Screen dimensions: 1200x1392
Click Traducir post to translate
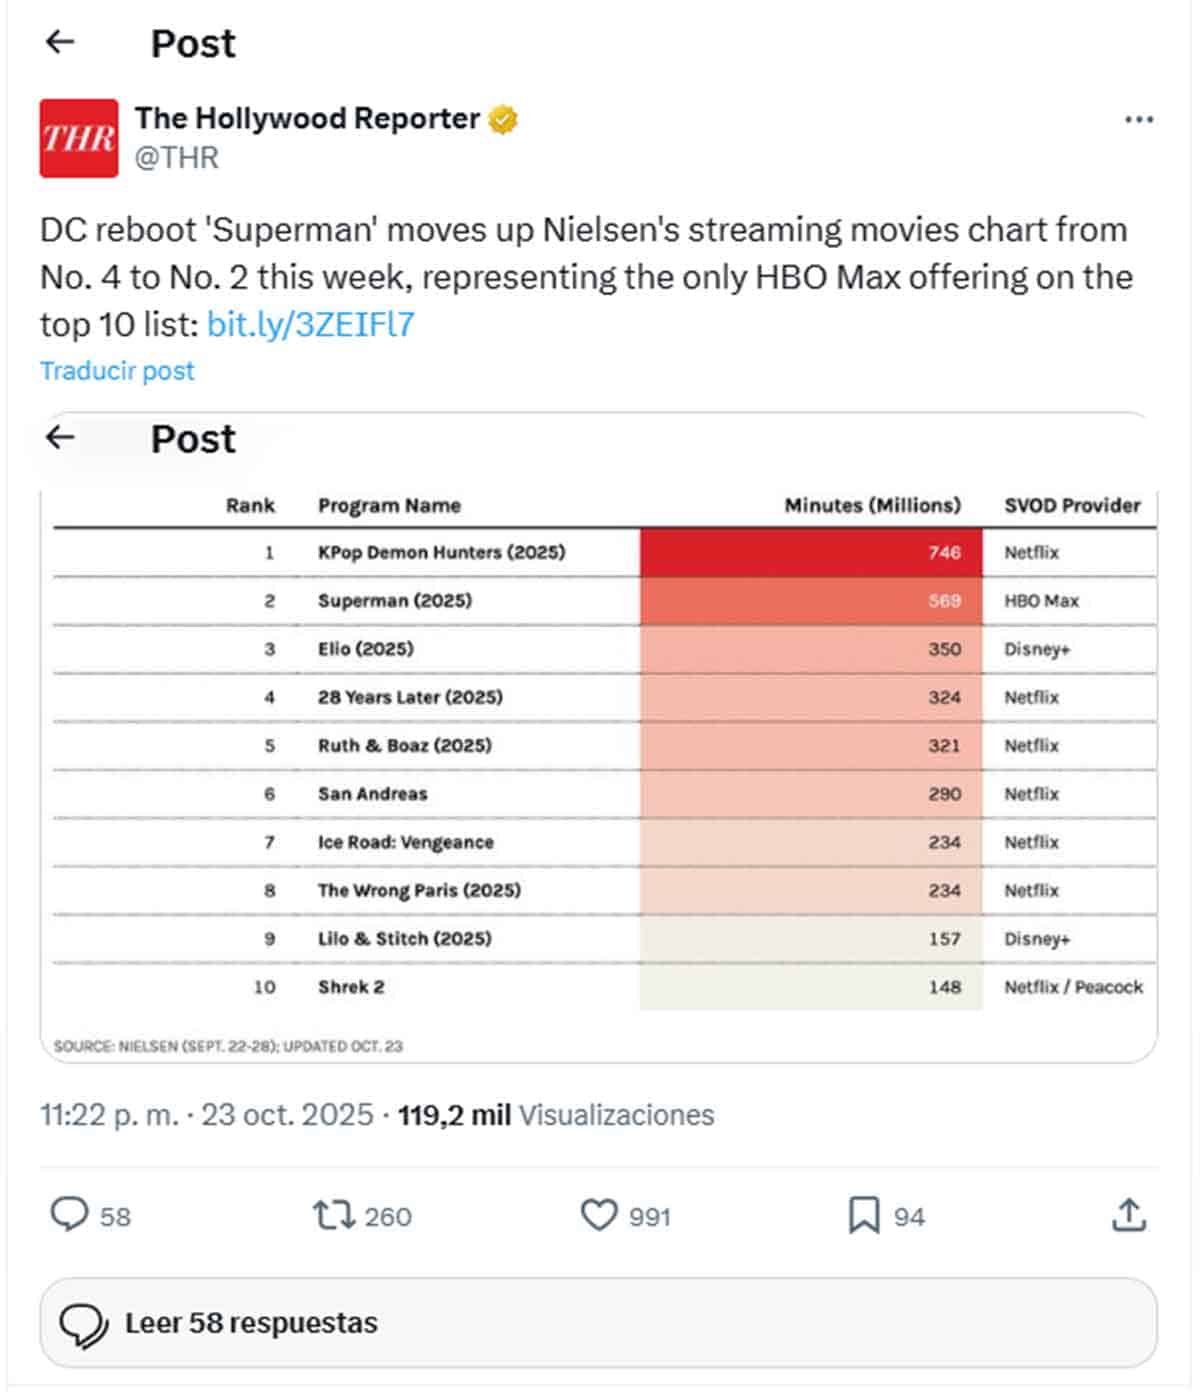(117, 371)
